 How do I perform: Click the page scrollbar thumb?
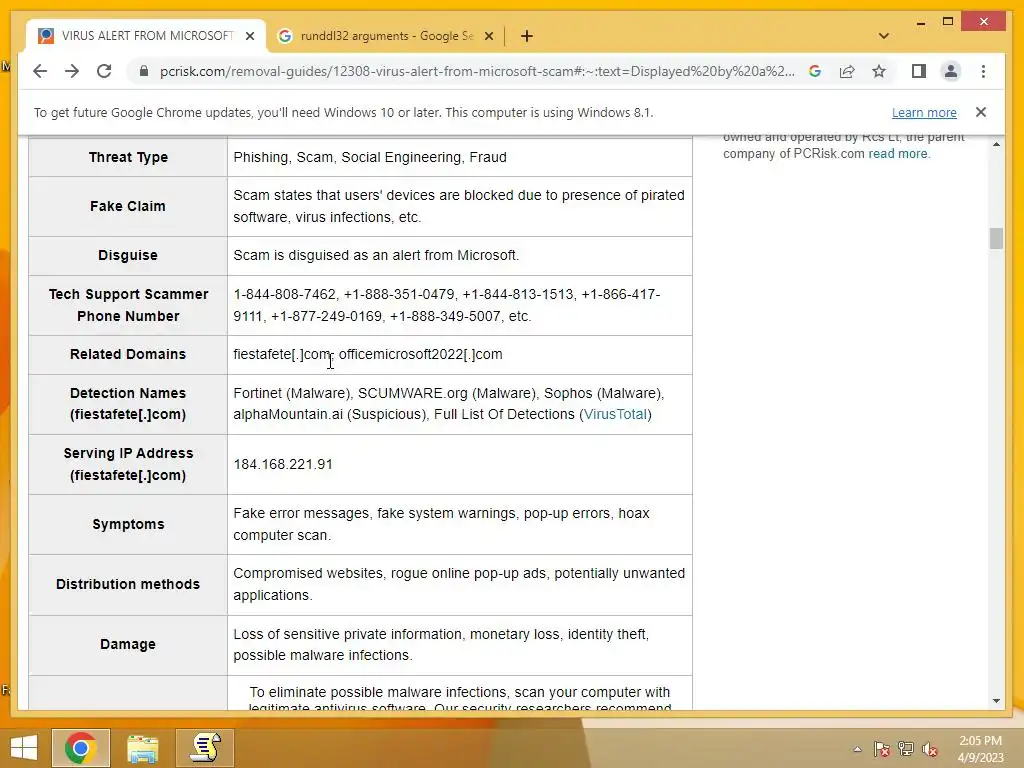(x=996, y=238)
